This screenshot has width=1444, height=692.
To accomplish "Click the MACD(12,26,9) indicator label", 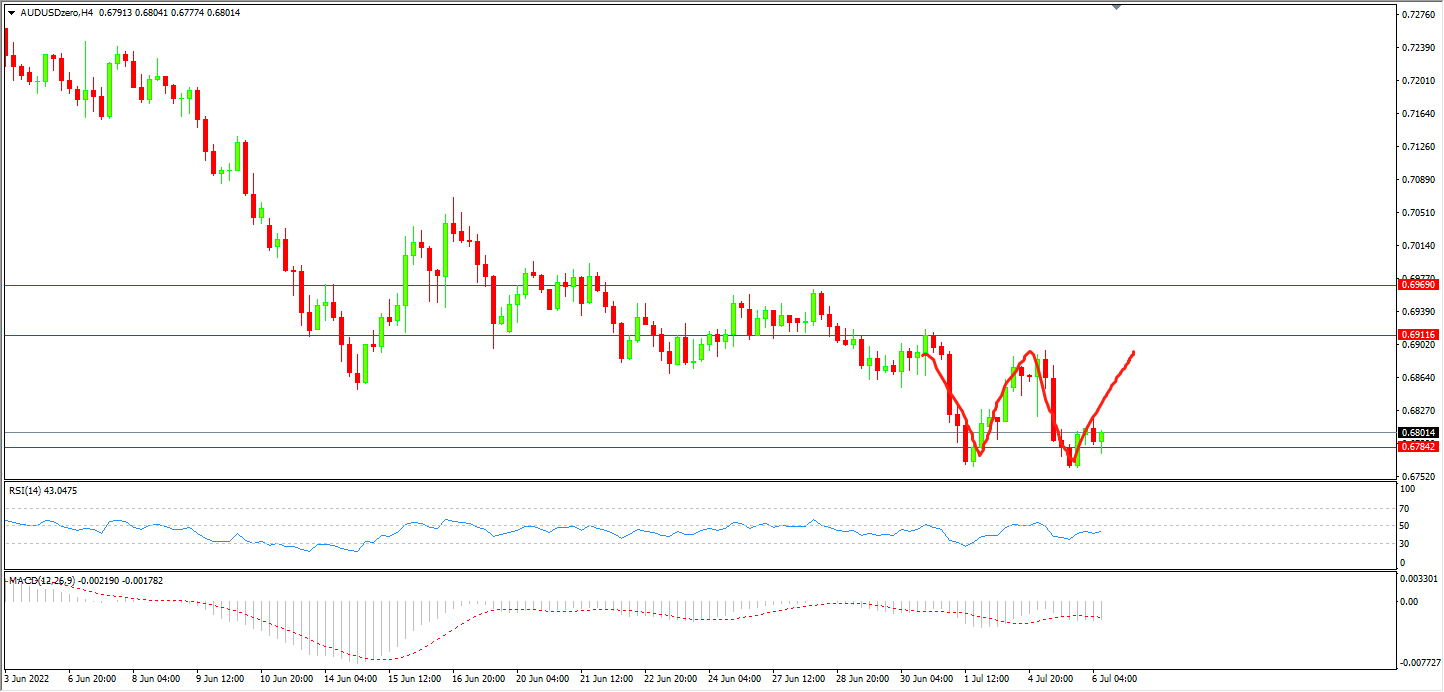I will point(40,581).
